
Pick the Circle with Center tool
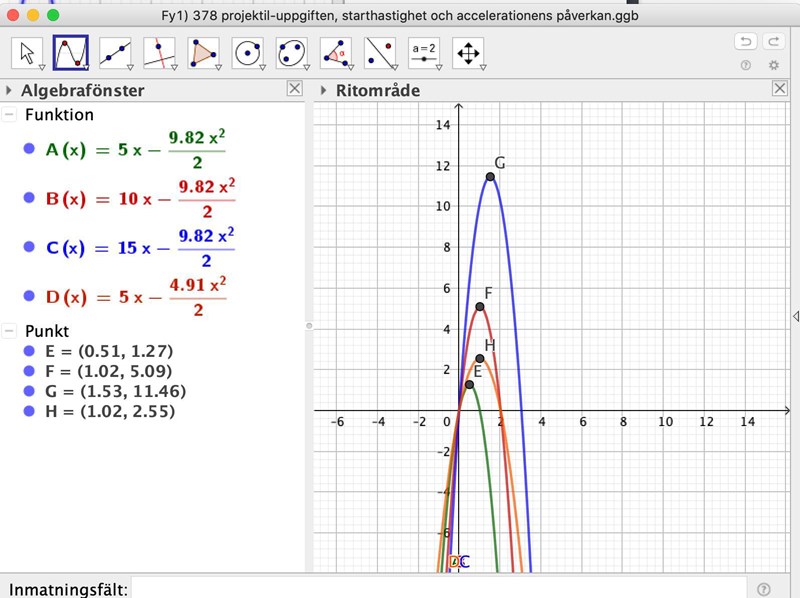[246, 53]
